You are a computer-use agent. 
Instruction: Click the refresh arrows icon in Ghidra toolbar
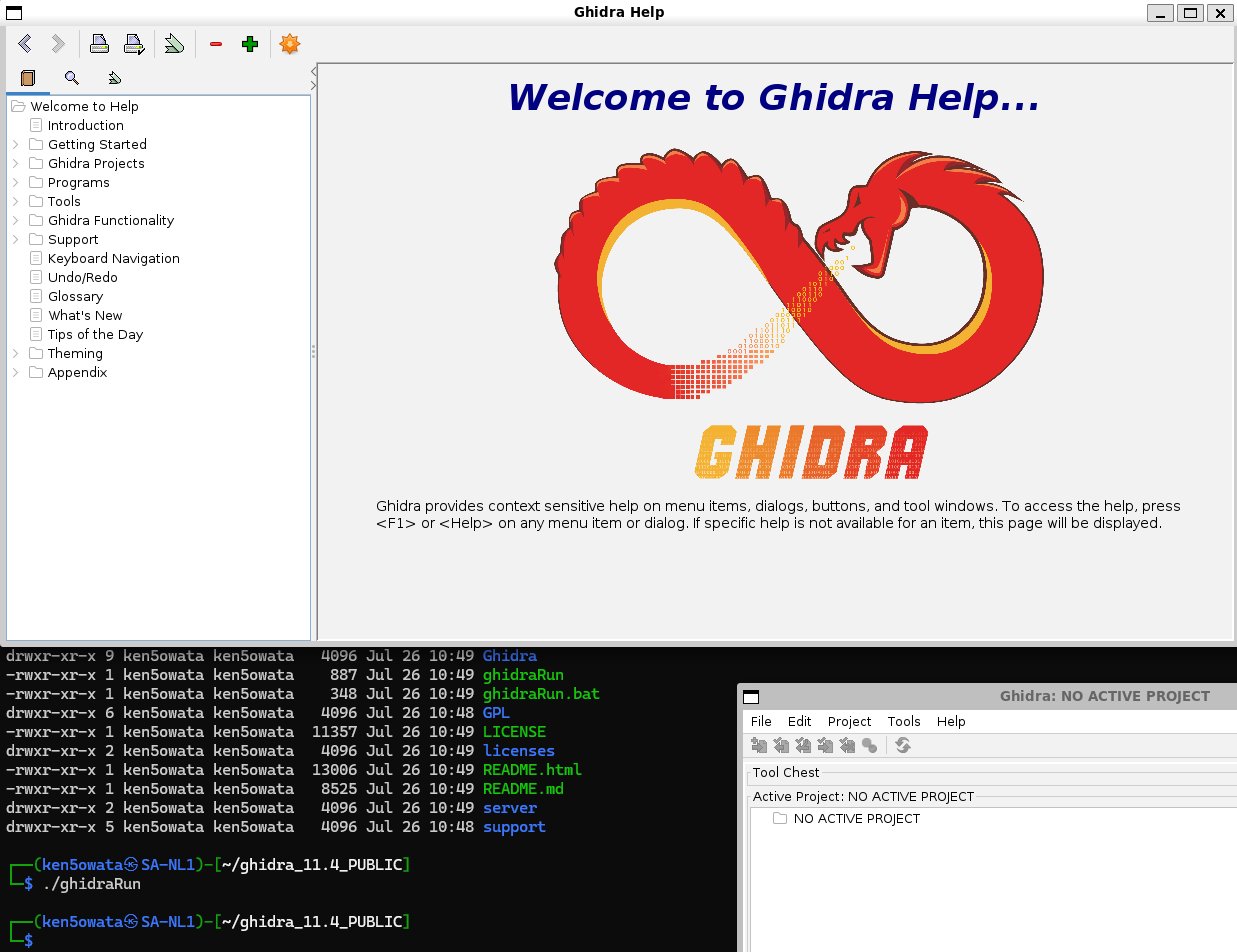(x=903, y=745)
